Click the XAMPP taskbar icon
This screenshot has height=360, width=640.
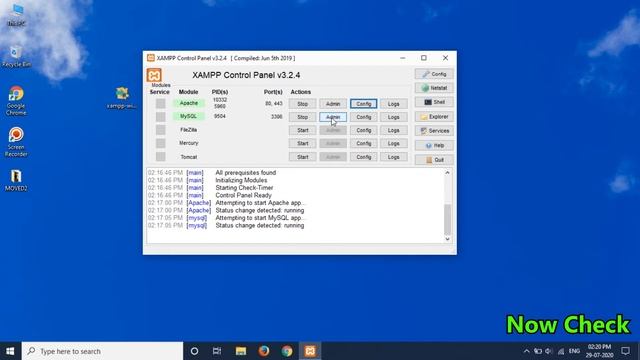click(310, 351)
